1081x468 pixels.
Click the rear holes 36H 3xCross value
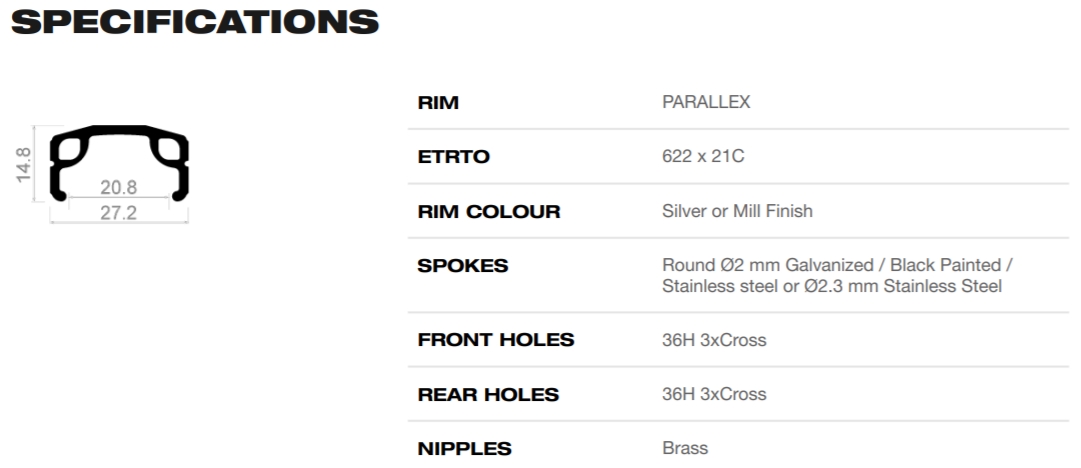pos(714,394)
